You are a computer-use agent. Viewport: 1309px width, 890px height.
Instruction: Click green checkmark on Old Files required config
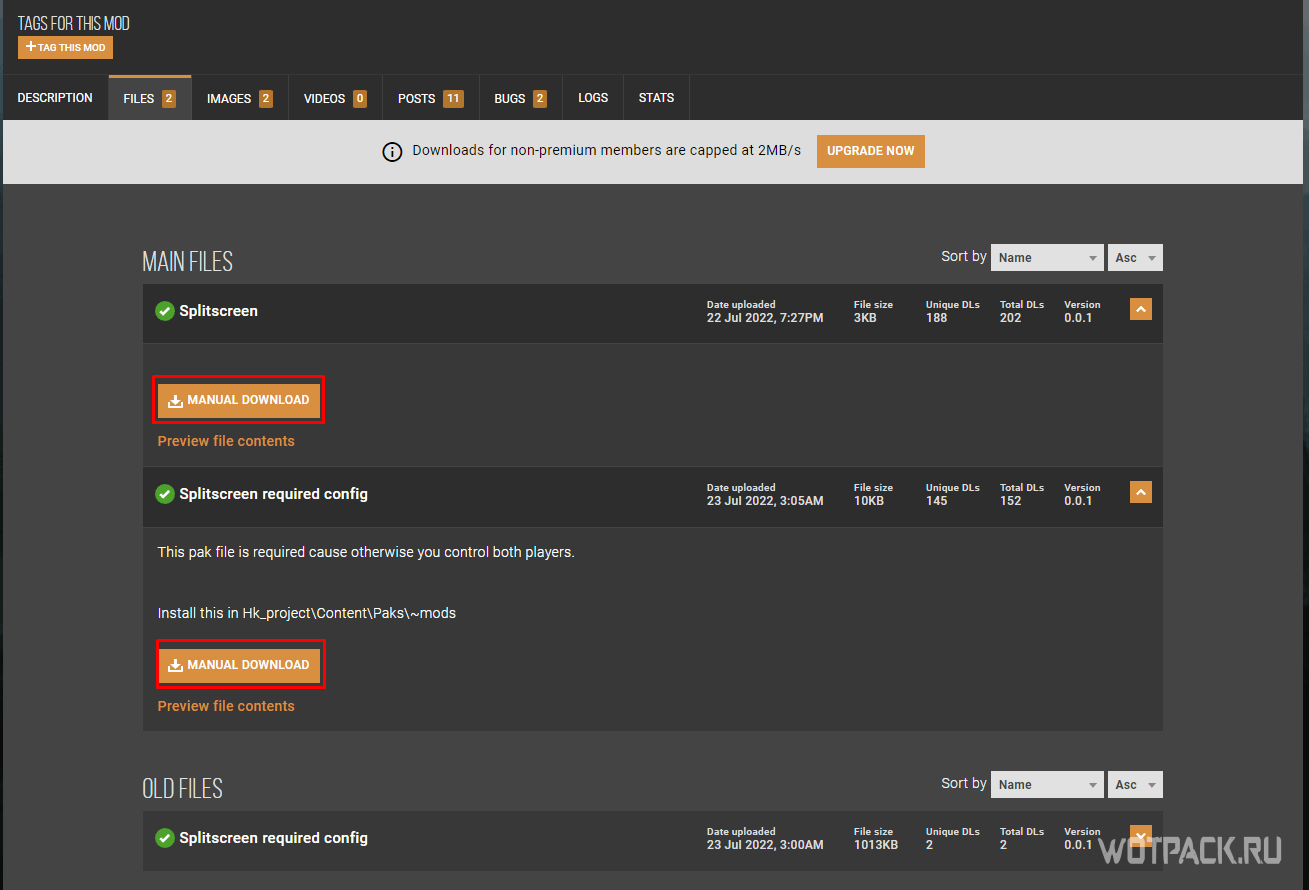click(x=165, y=838)
